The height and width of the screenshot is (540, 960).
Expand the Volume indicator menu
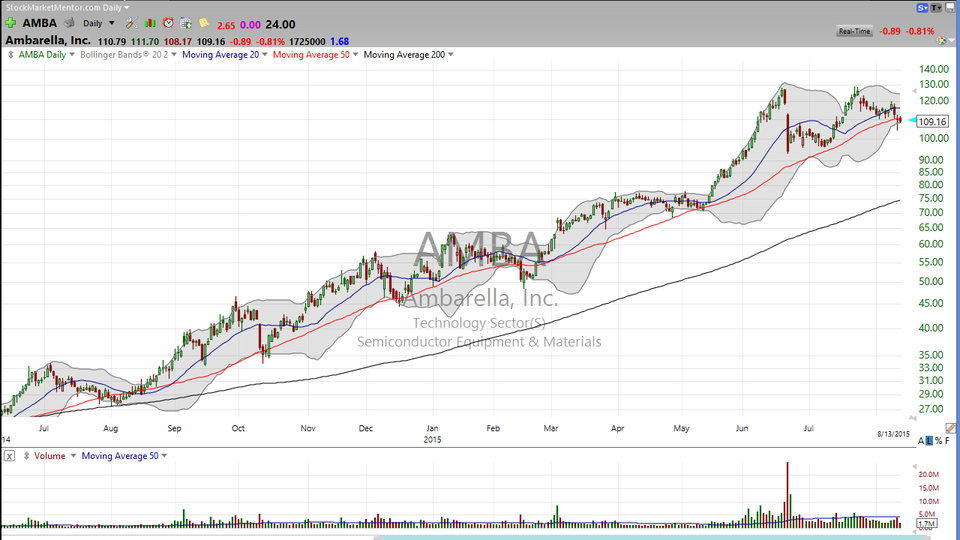coord(73,456)
